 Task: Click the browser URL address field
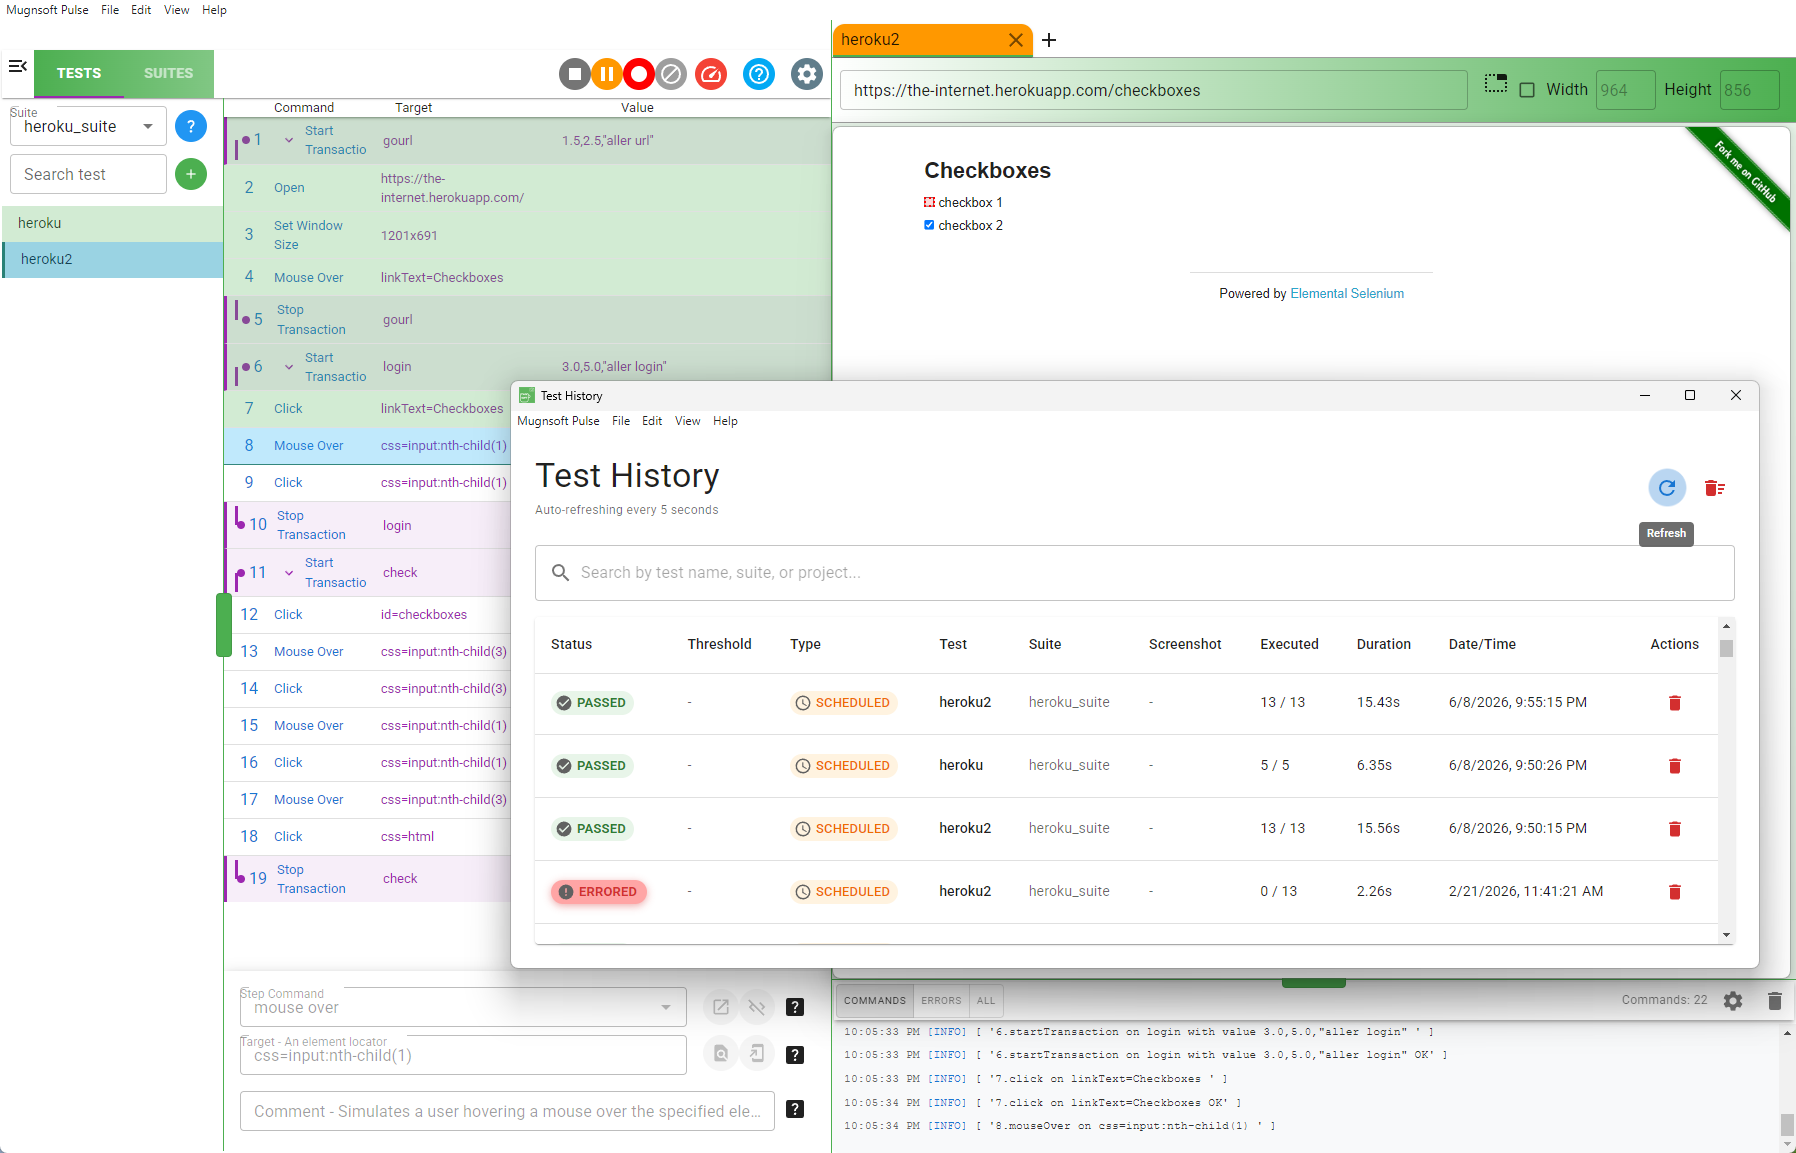point(1153,90)
